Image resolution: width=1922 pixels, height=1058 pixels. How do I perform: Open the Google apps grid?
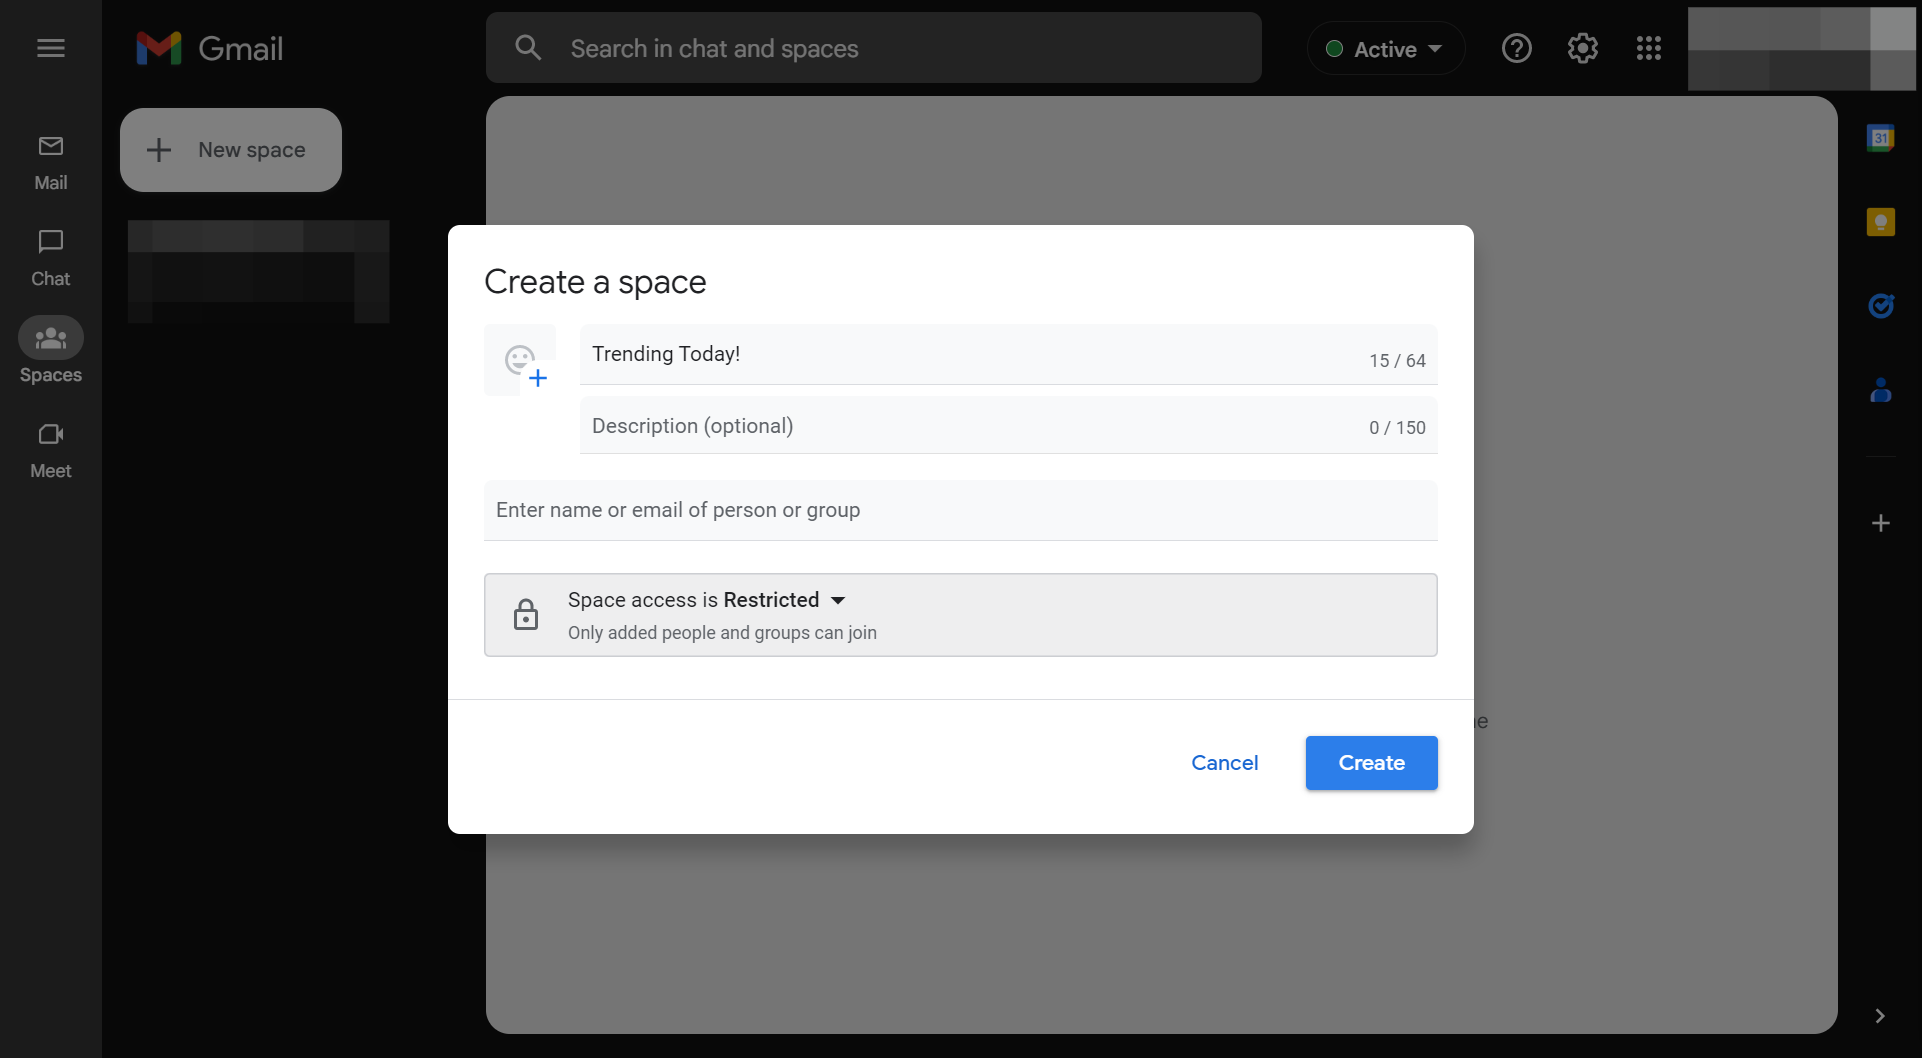click(1649, 48)
